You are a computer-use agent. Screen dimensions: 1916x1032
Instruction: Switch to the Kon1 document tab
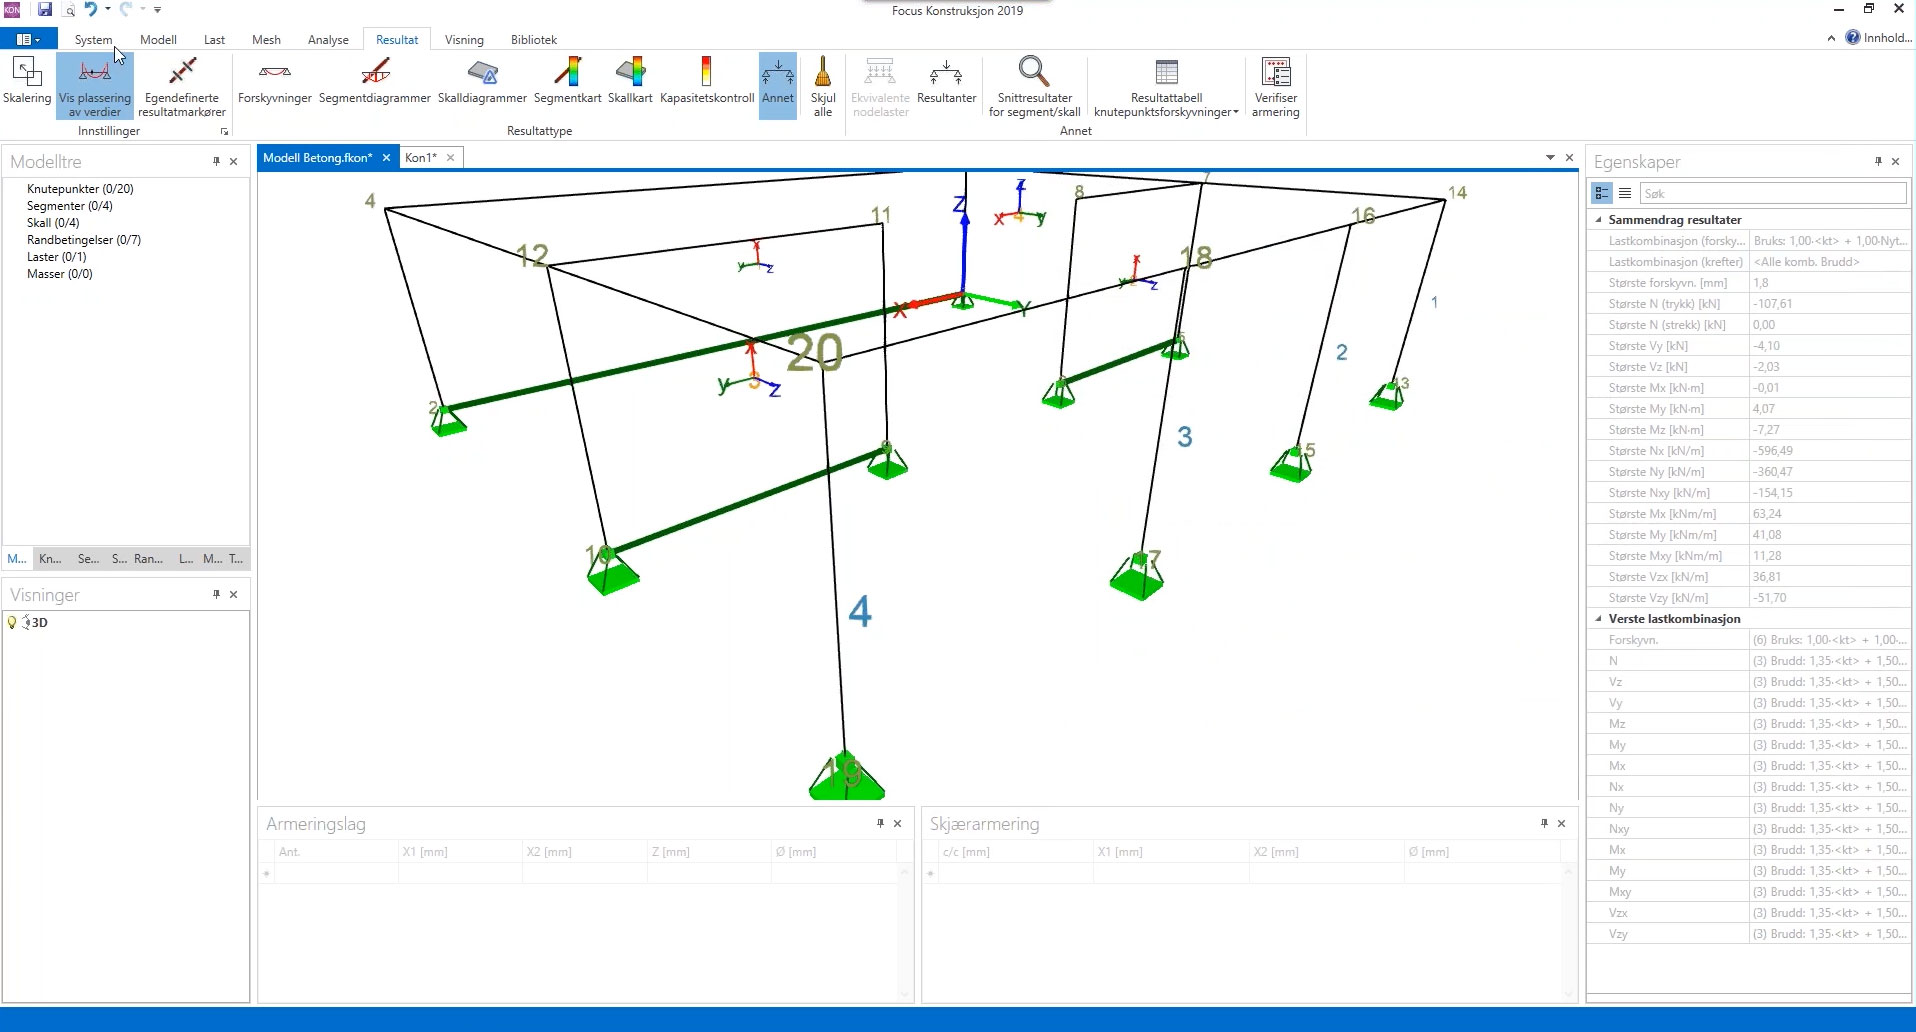point(421,158)
